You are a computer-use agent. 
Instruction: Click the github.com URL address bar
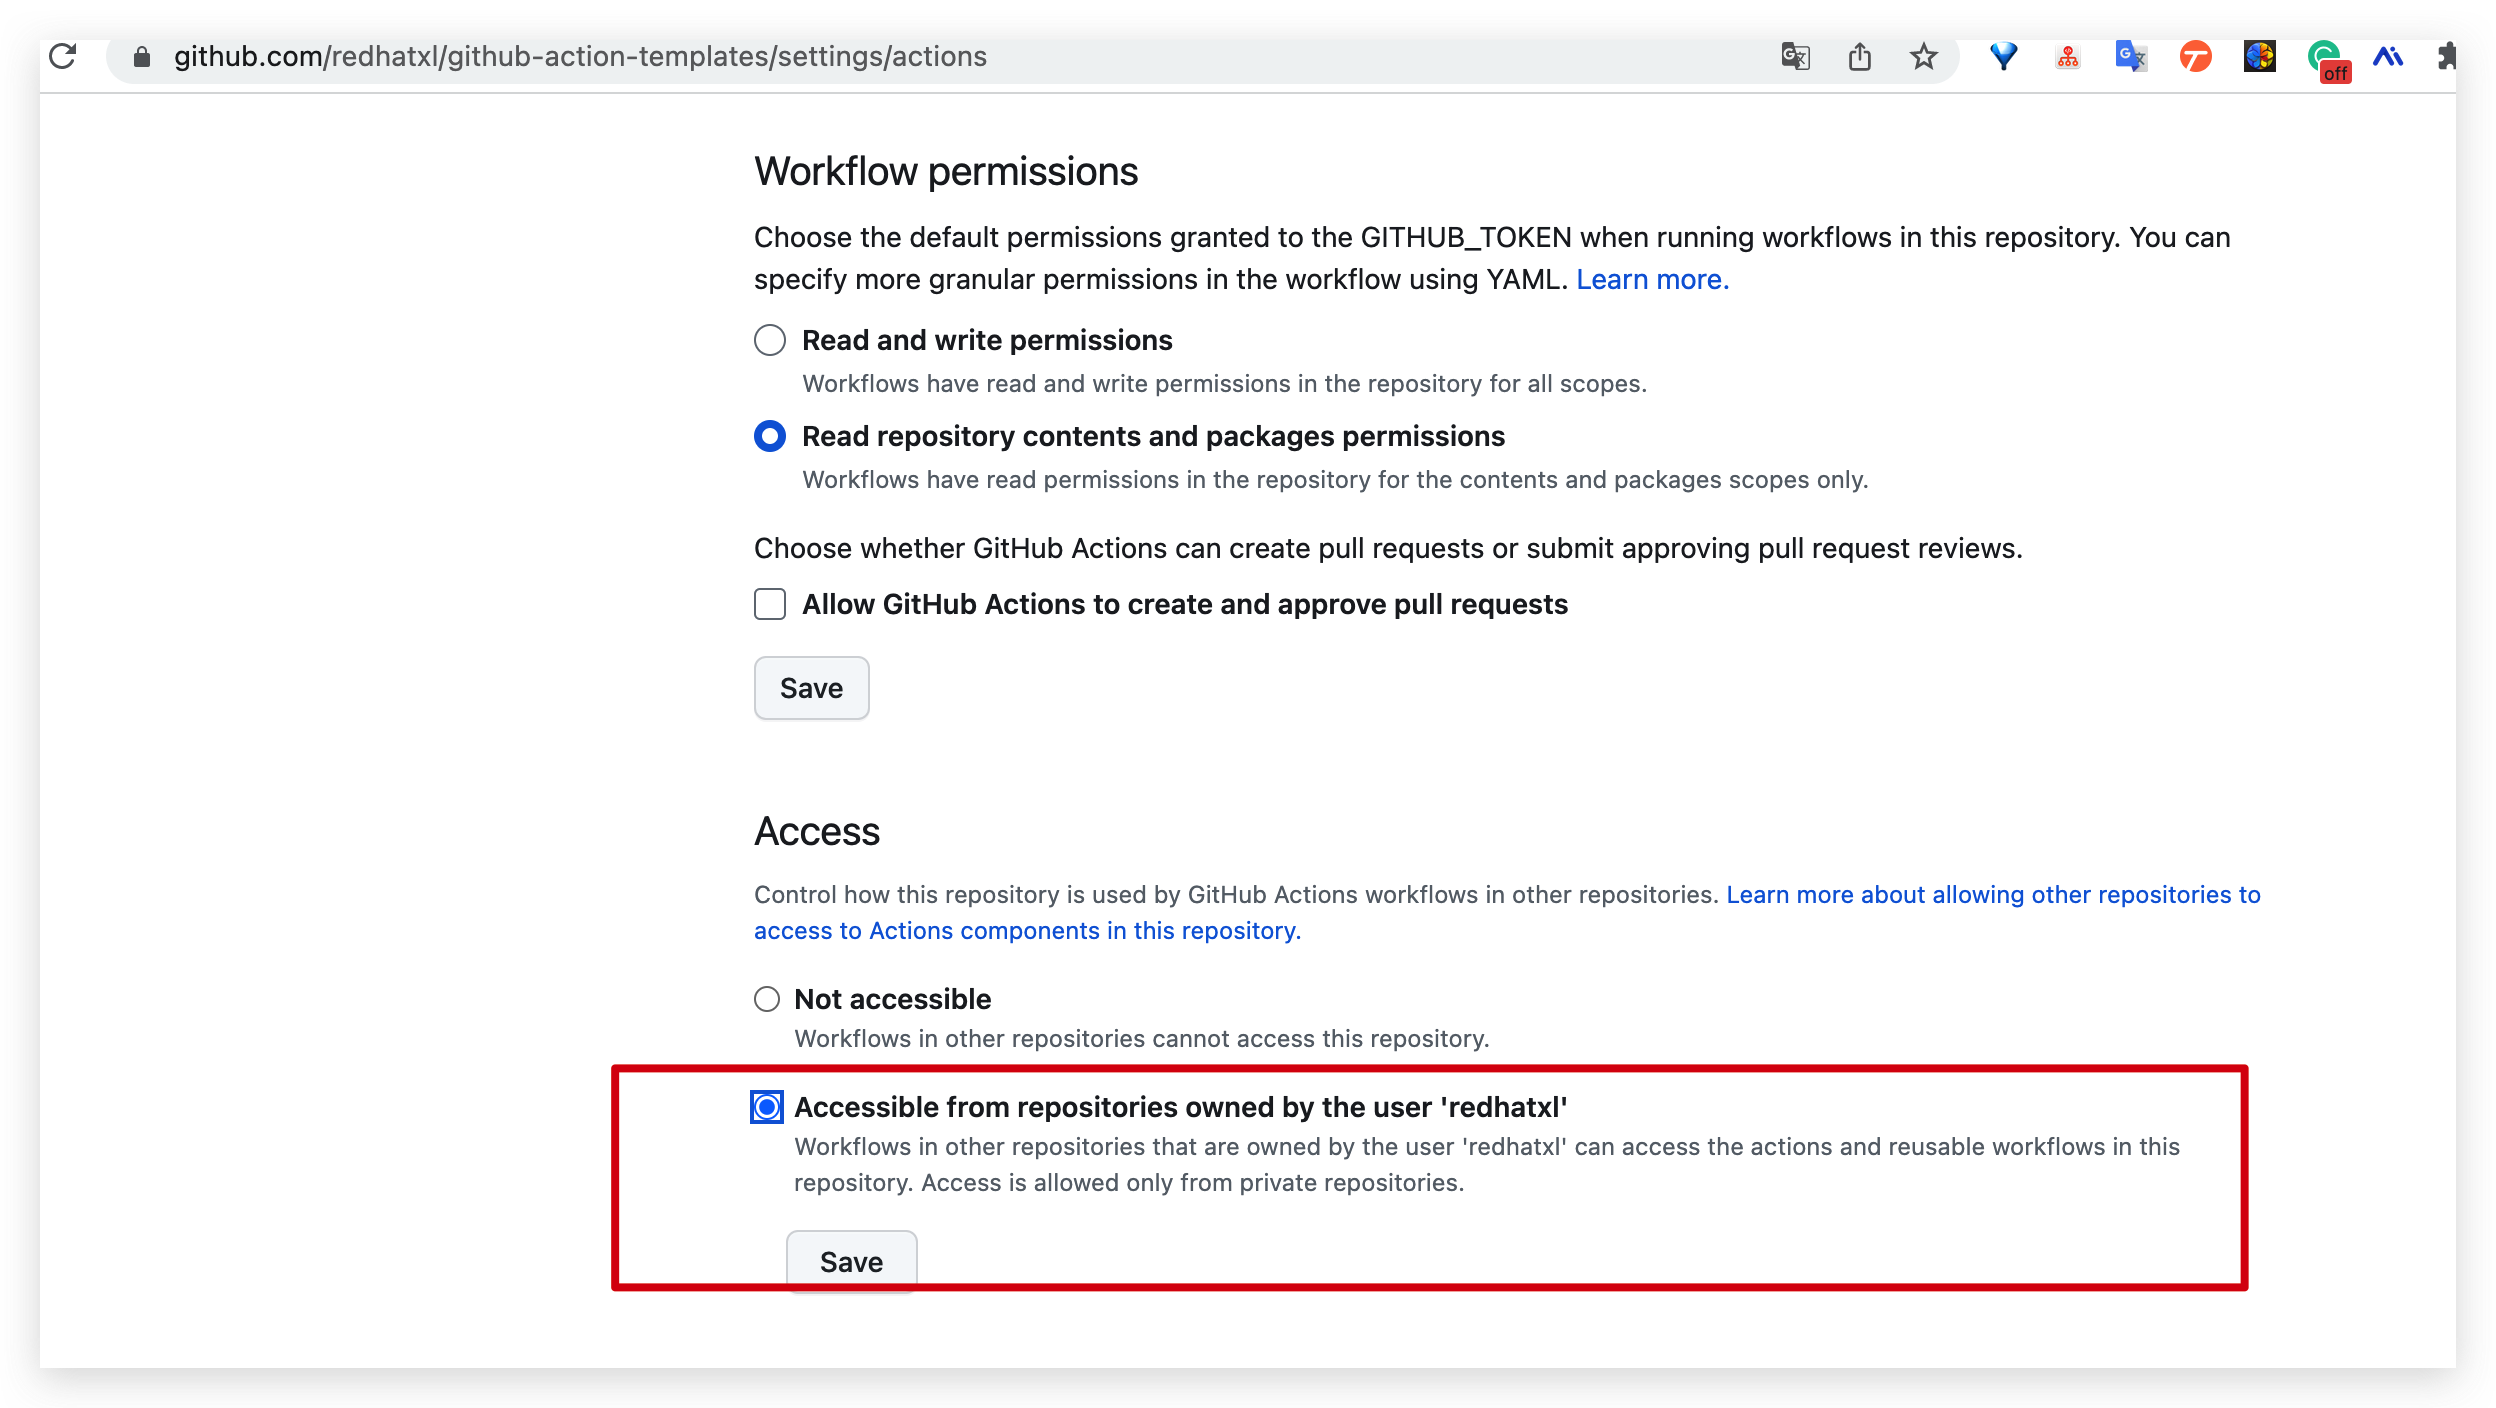click(580, 56)
